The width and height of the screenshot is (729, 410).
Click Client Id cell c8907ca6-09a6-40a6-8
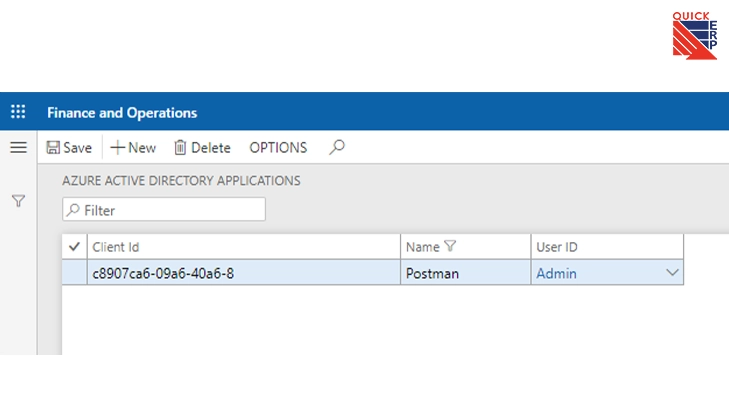(244, 272)
